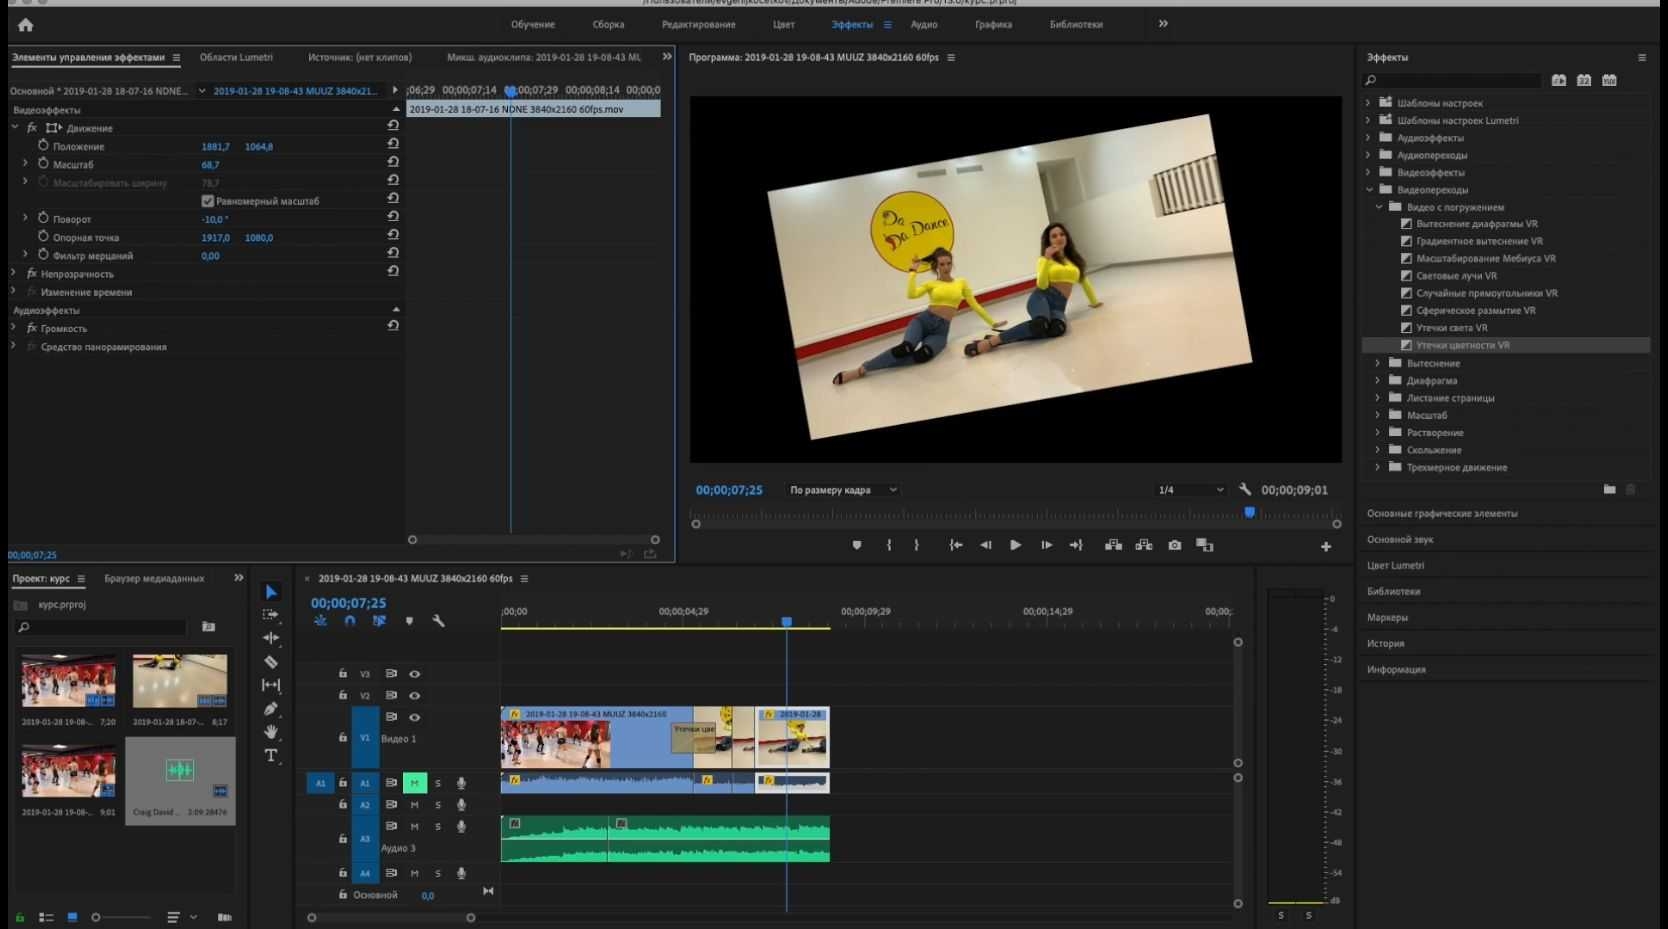Select the Hand tool

[x=271, y=732]
